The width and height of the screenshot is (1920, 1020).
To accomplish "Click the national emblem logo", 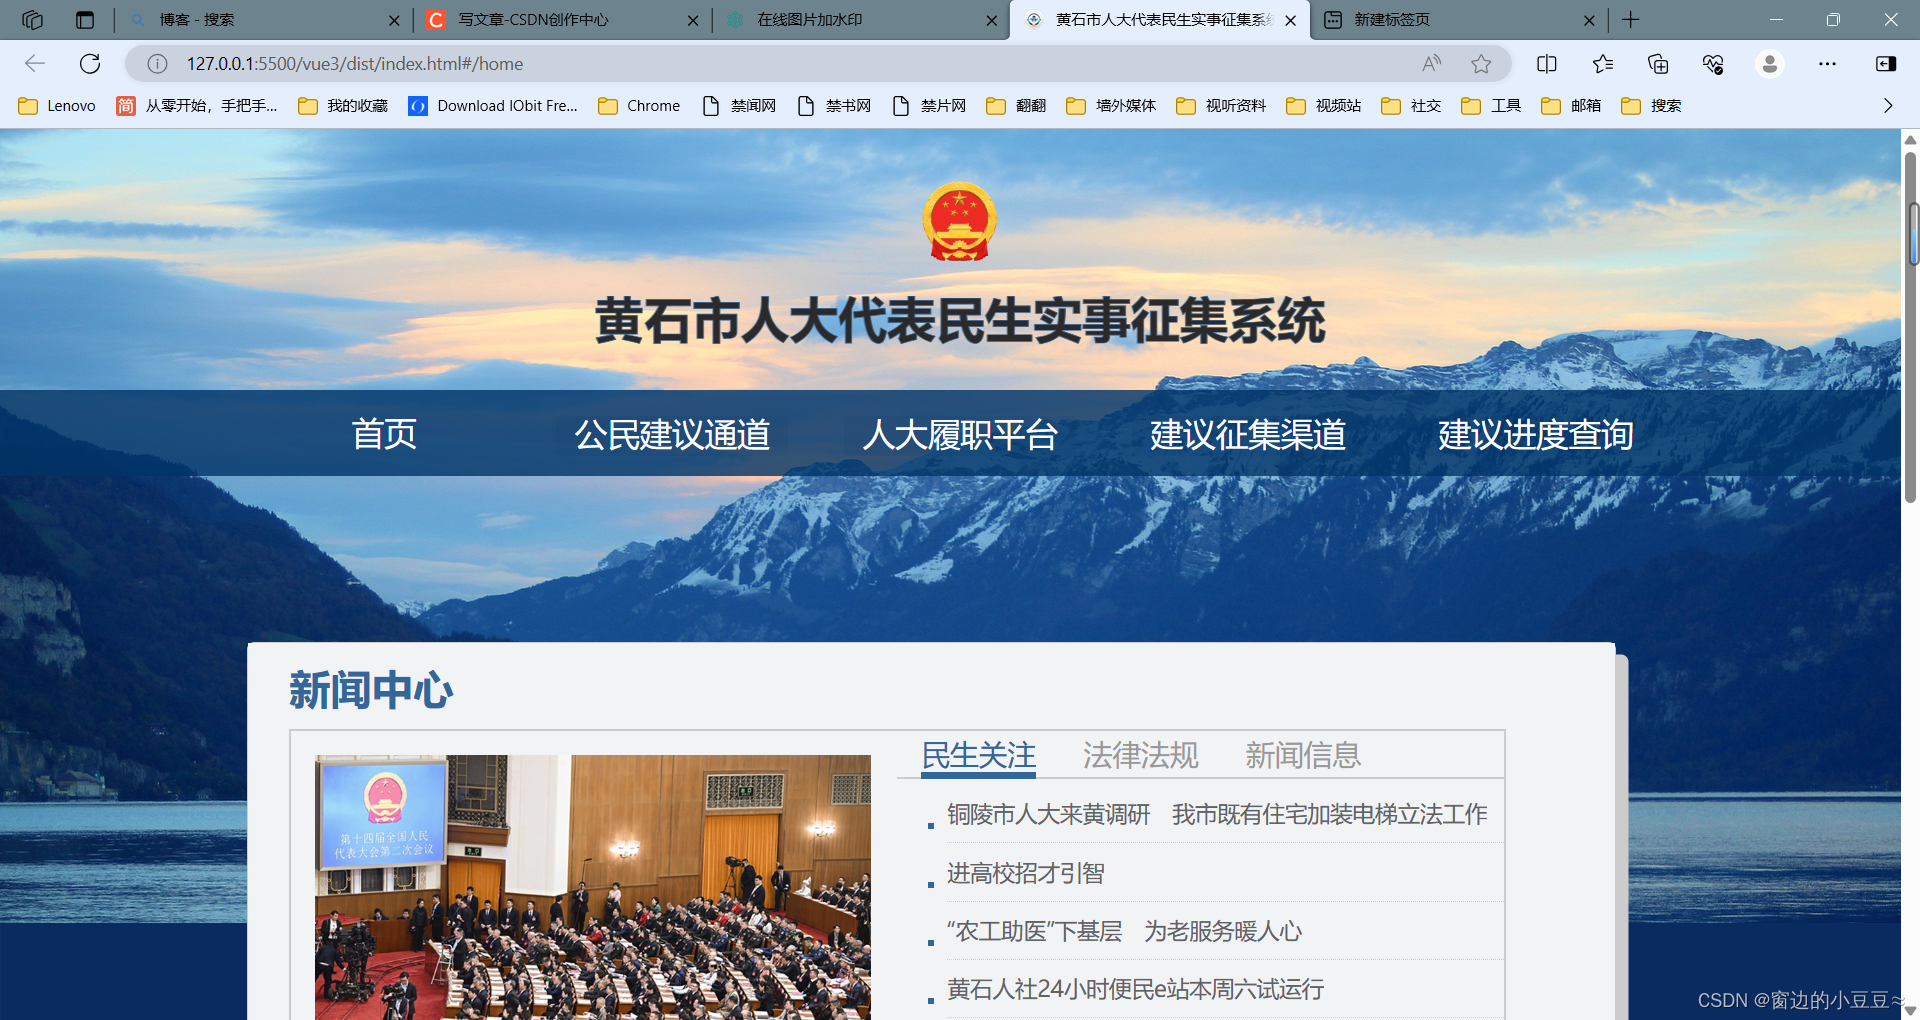I will tap(960, 222).
